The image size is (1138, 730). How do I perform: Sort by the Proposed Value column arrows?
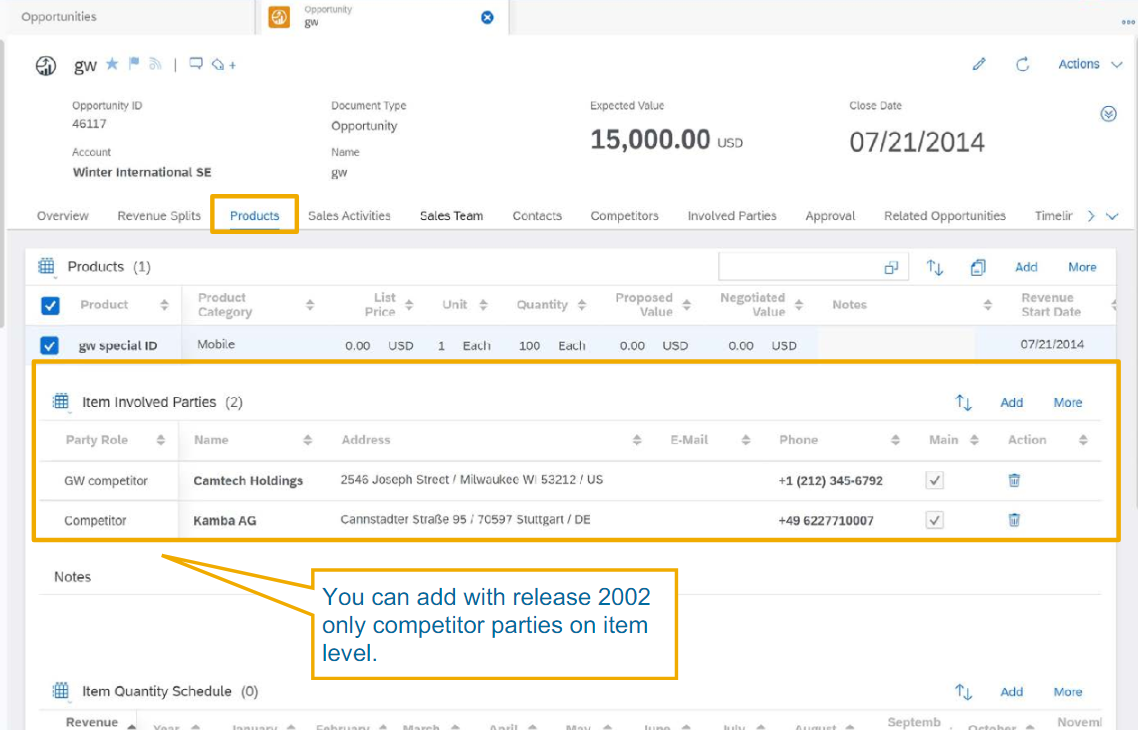point(687,305)
